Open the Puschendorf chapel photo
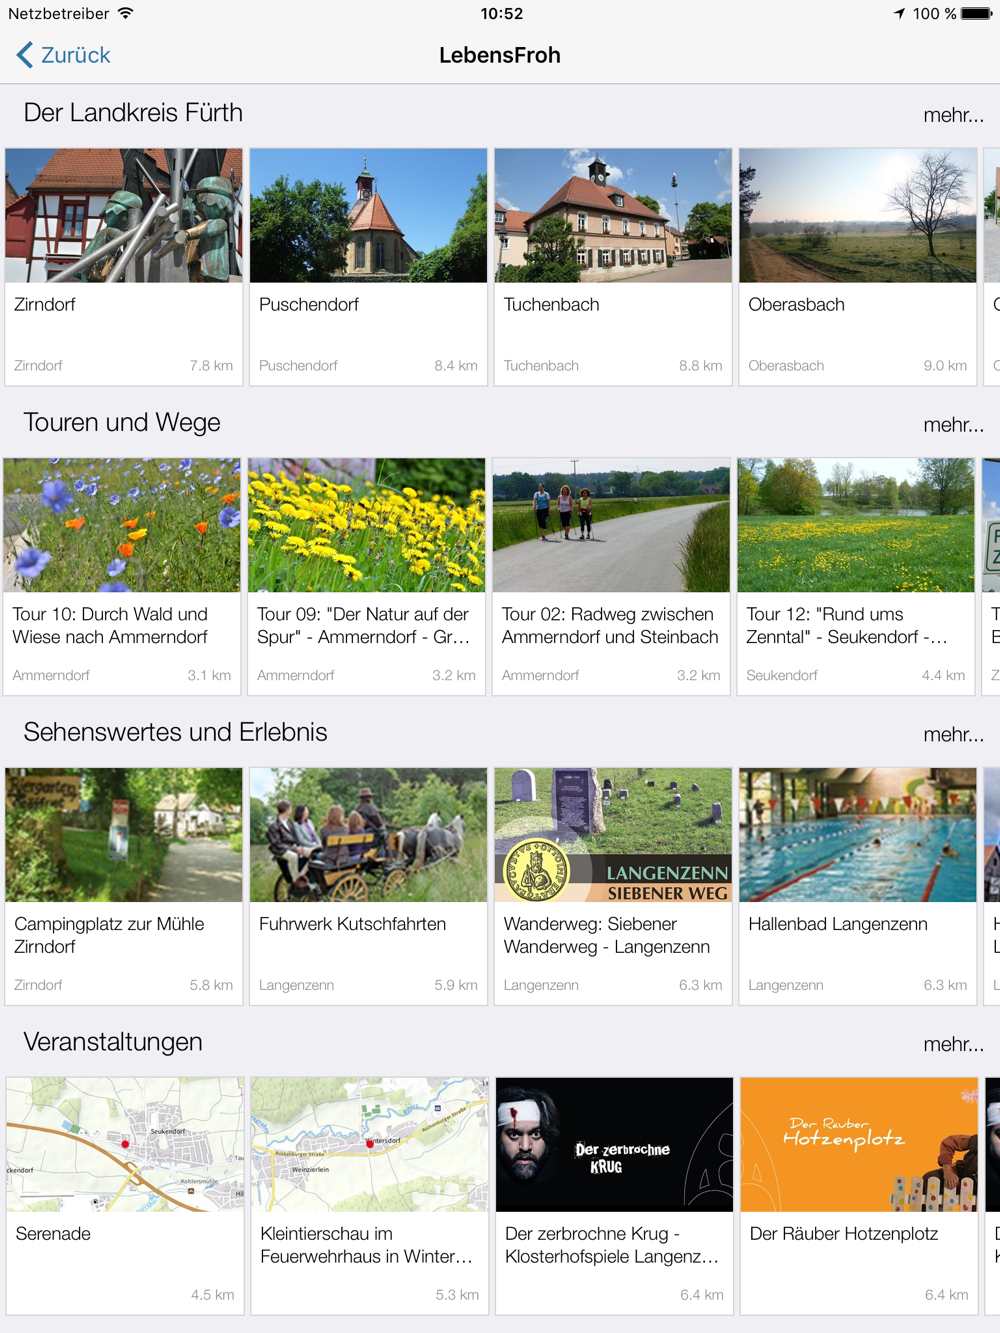 (368, 215)
